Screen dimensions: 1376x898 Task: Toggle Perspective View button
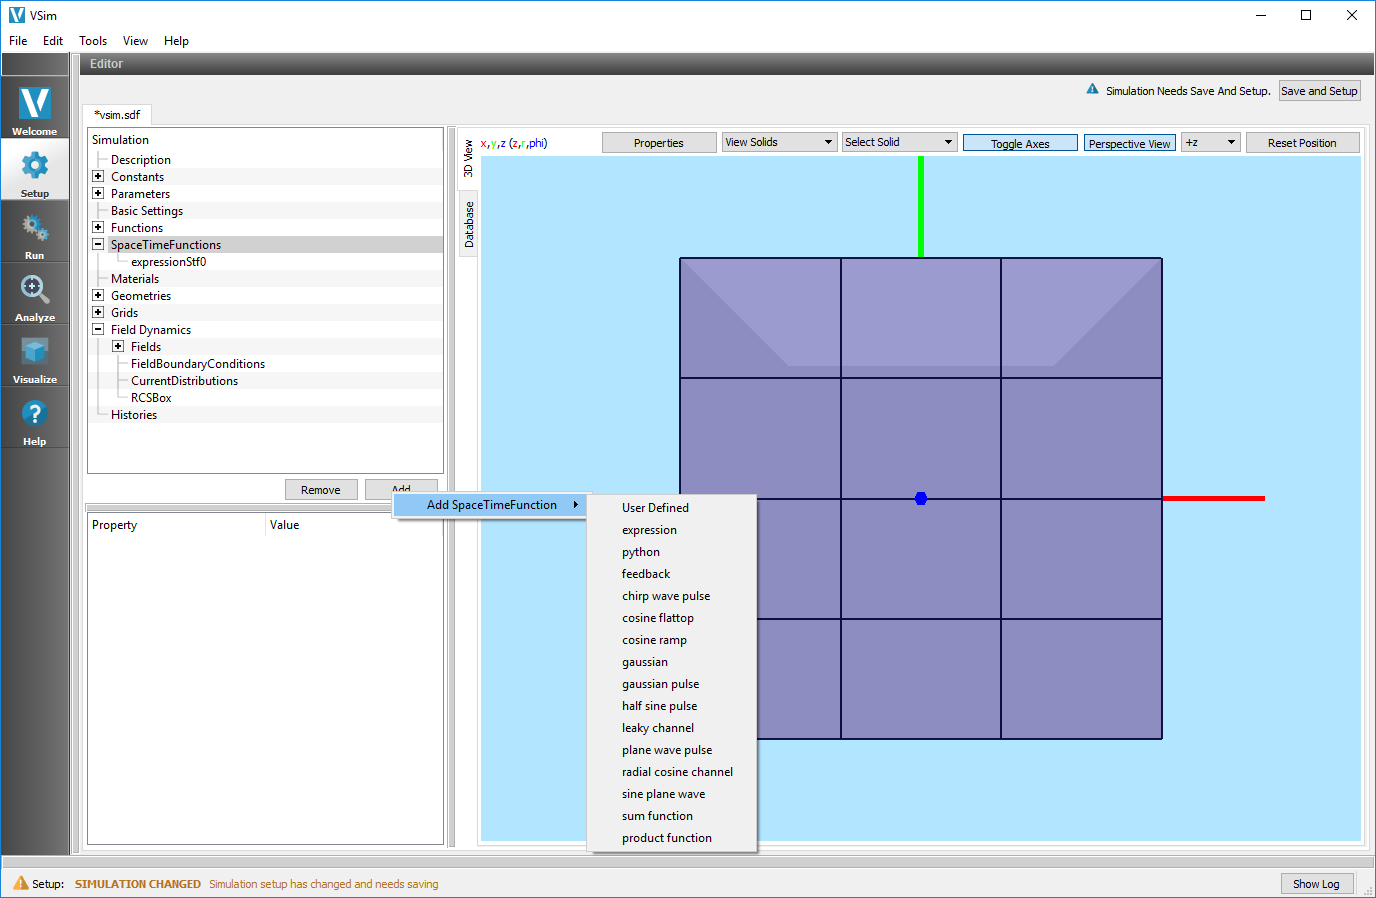[1129, 143]
